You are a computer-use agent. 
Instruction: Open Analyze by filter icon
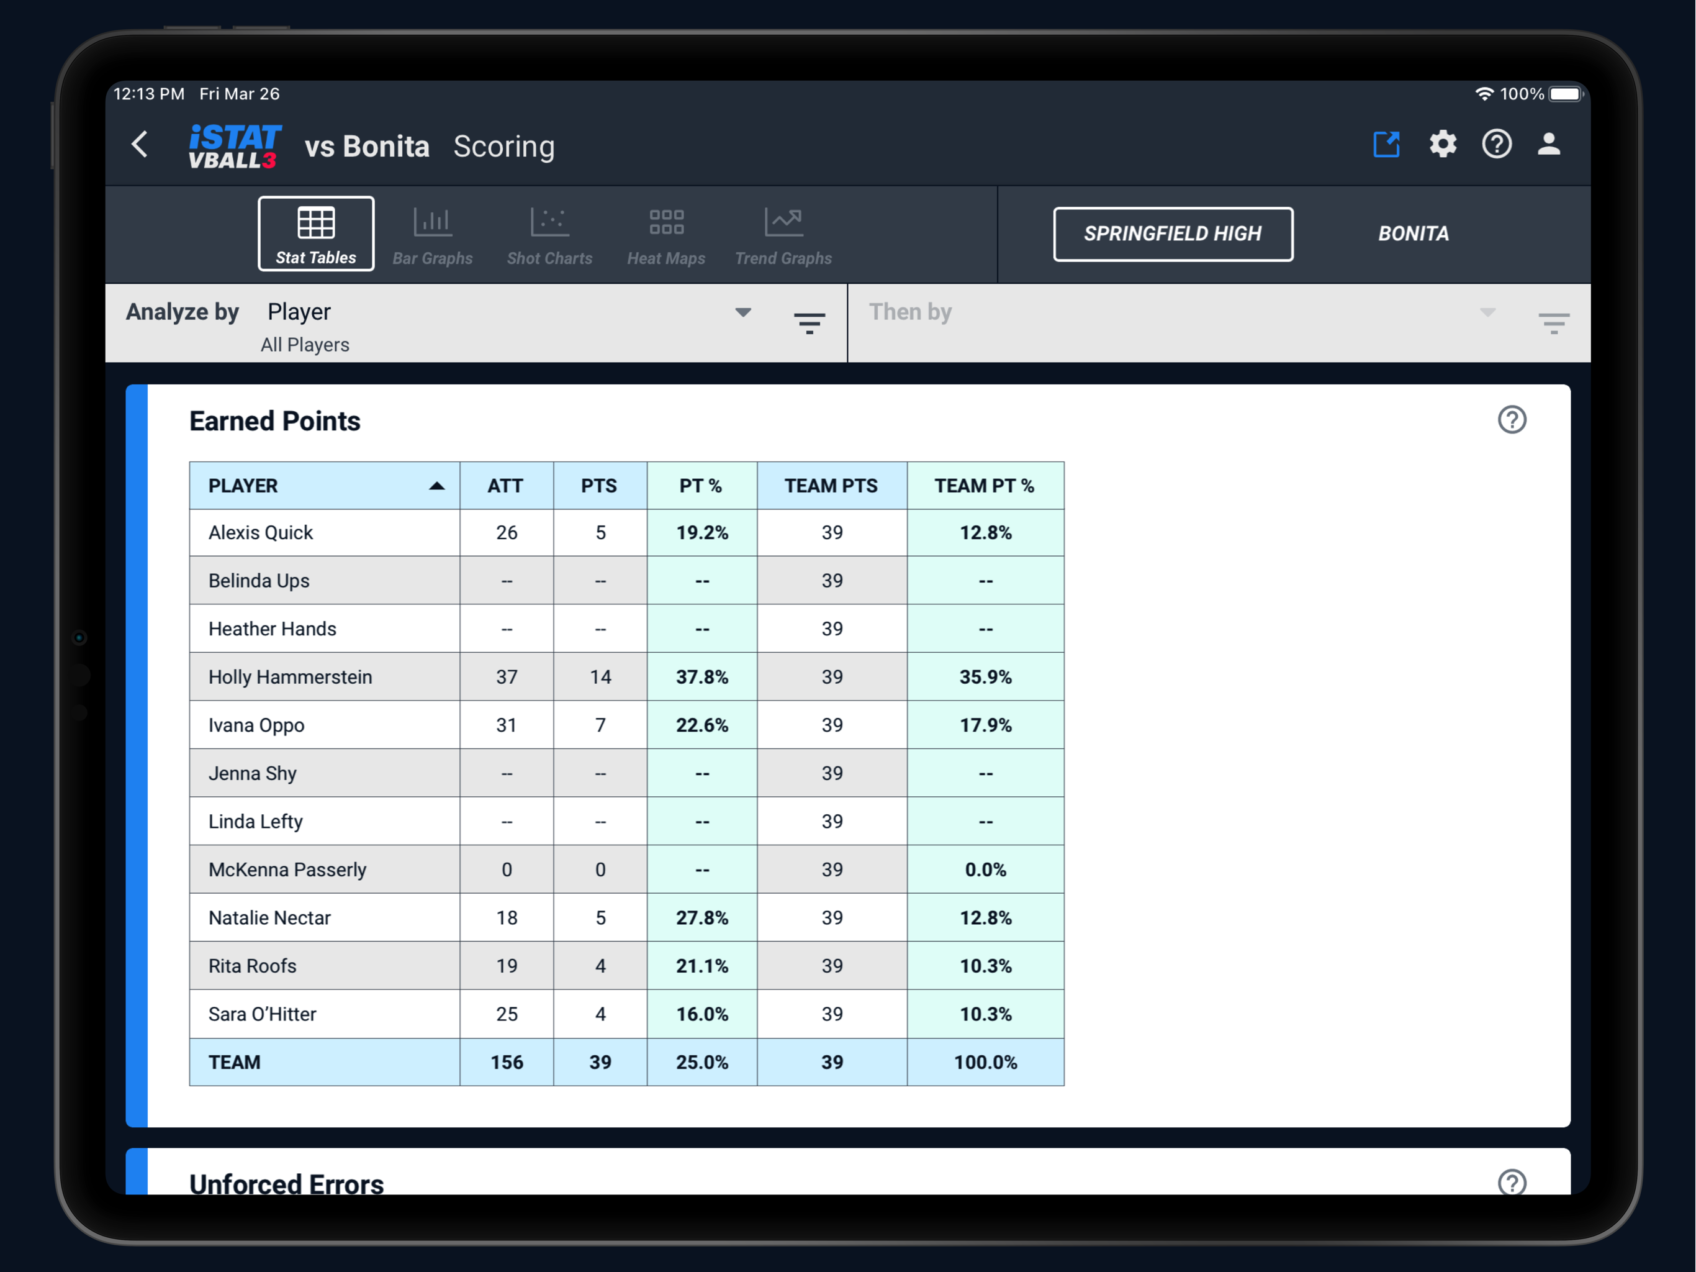pyautogui.click(x=809, y=323)
